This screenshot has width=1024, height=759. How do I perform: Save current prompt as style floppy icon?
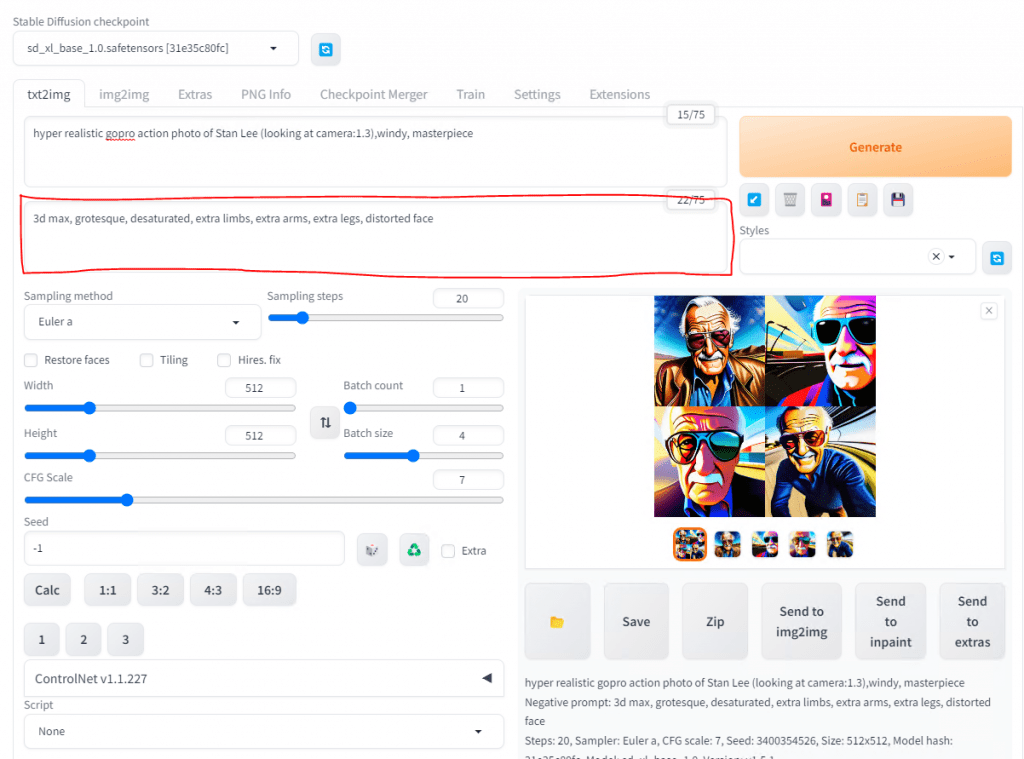[898, 200]
